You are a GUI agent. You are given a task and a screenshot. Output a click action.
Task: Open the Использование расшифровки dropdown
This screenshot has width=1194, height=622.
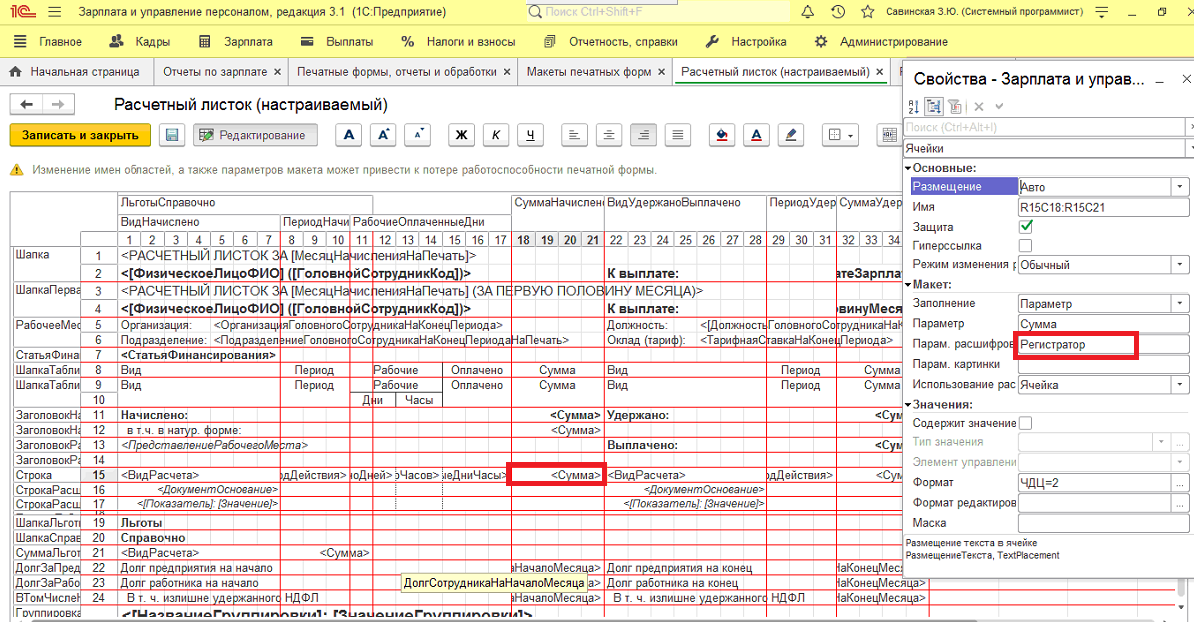tap(1180, 385)
